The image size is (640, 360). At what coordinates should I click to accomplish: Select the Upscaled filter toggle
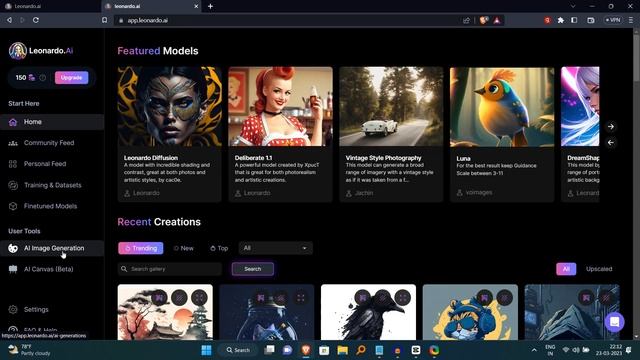pos(599,269)
